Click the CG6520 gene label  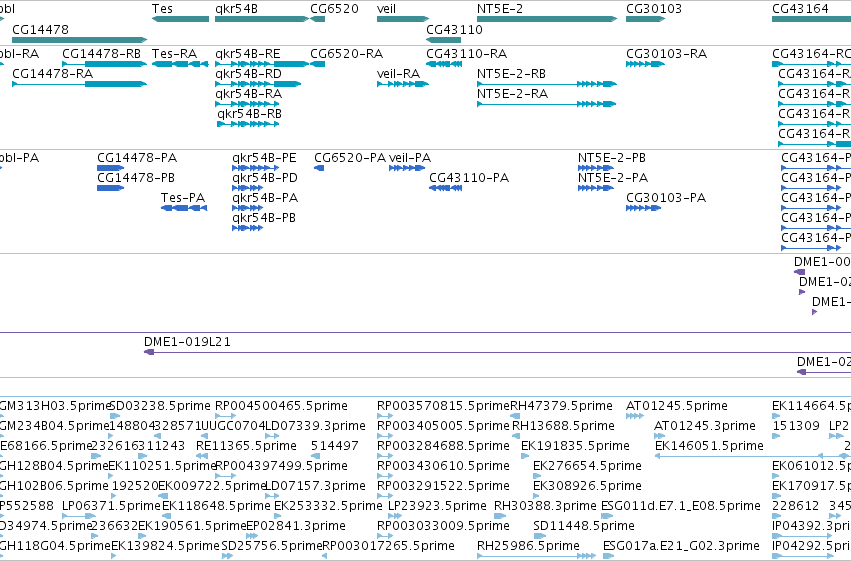click(x=334, y=9)
